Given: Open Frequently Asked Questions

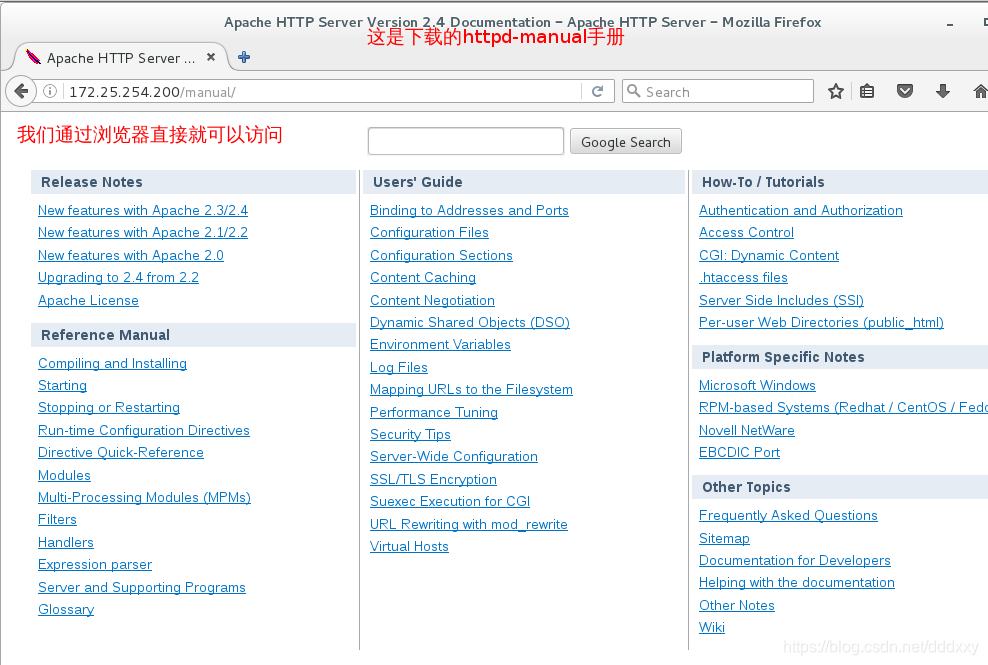Looking at the screenshot, I should [788, 516].
